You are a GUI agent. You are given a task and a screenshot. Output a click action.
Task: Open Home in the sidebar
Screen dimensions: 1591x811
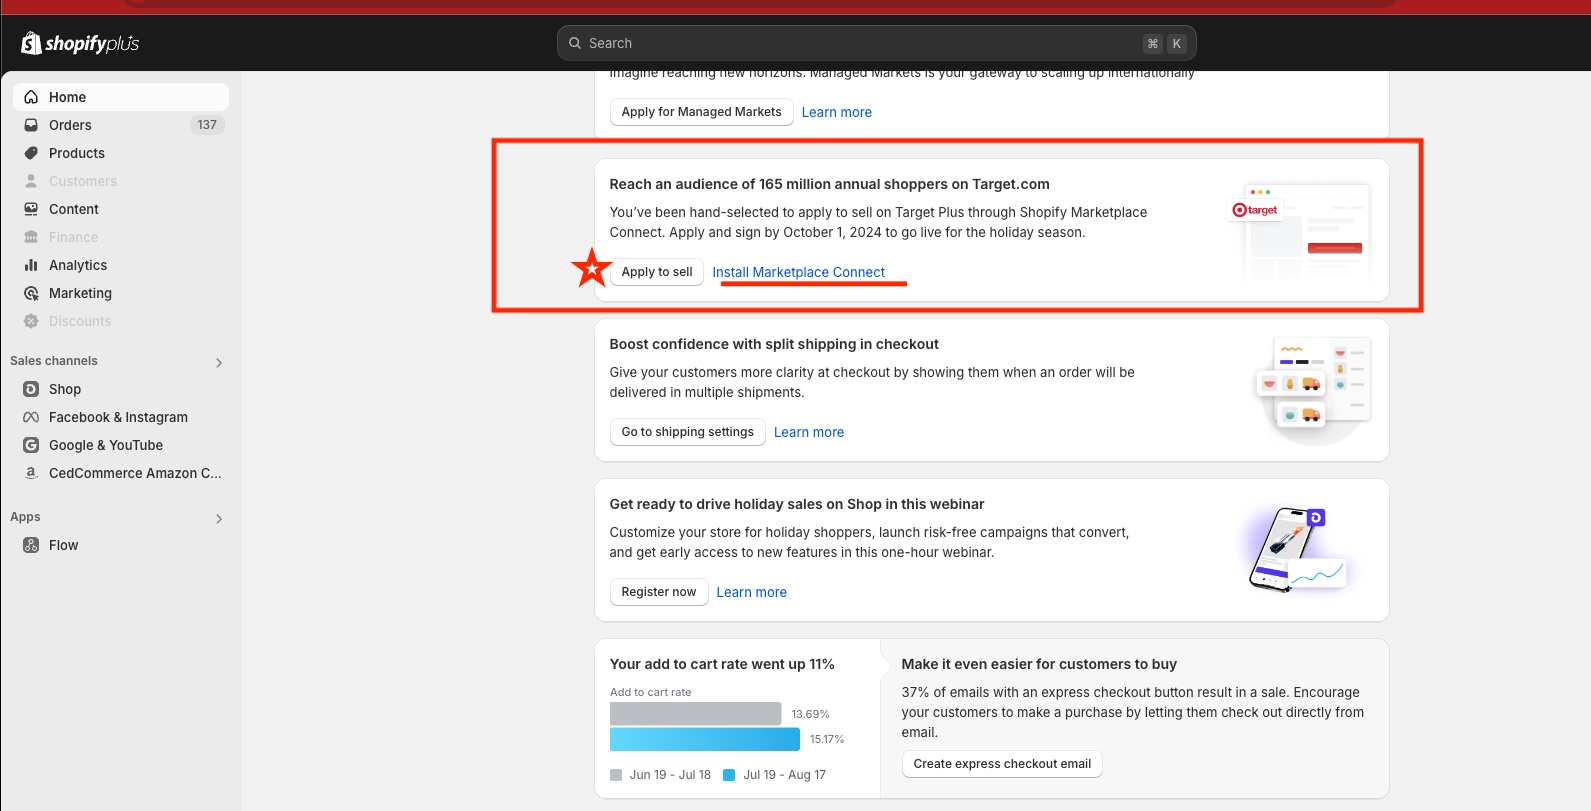[x=121, y=97]
